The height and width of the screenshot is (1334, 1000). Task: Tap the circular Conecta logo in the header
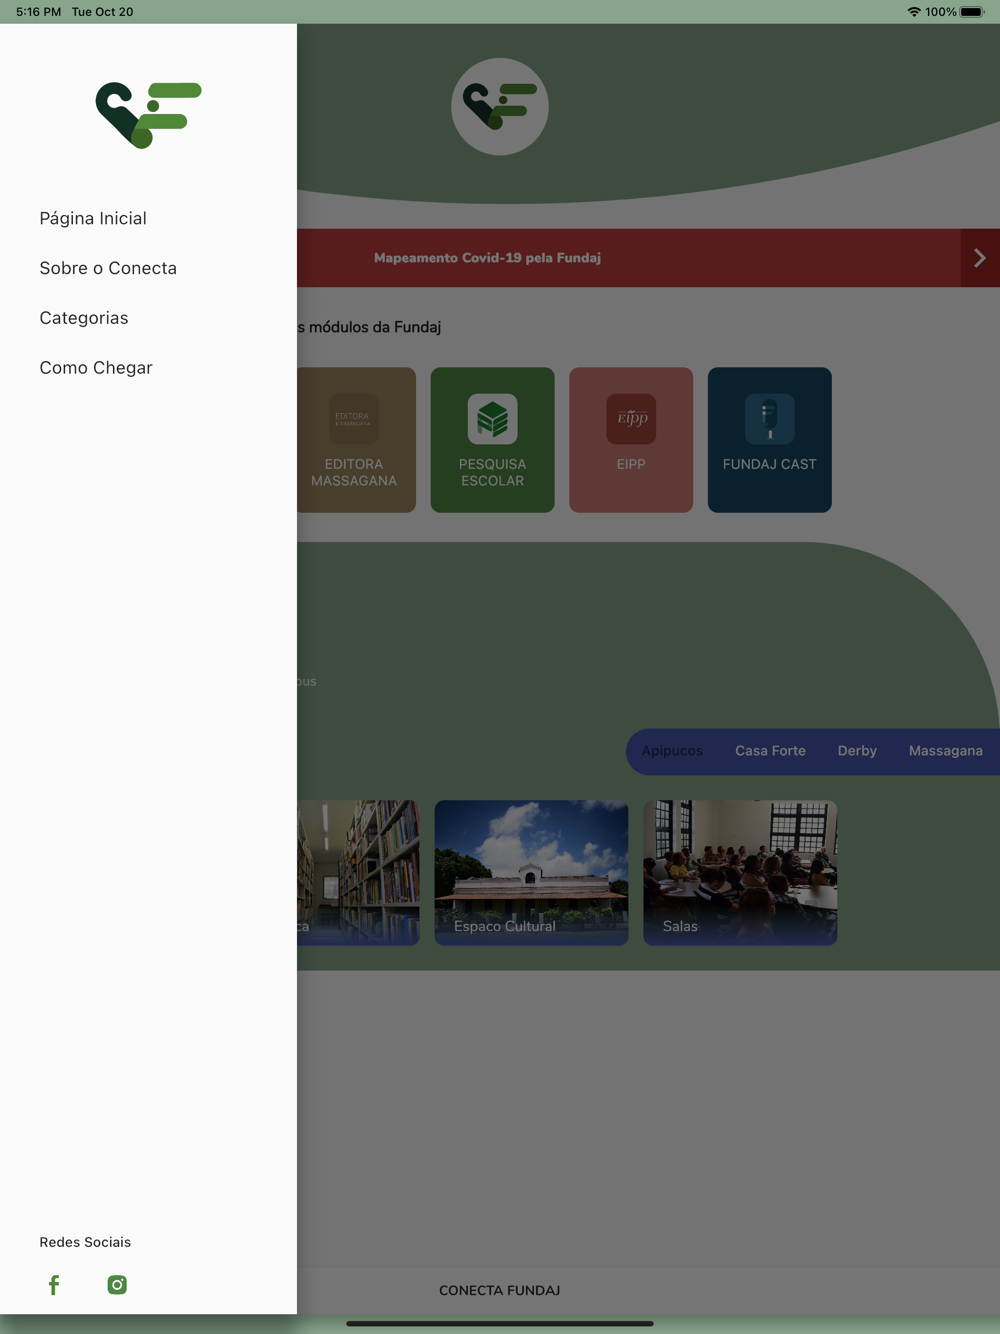[500, 107]
